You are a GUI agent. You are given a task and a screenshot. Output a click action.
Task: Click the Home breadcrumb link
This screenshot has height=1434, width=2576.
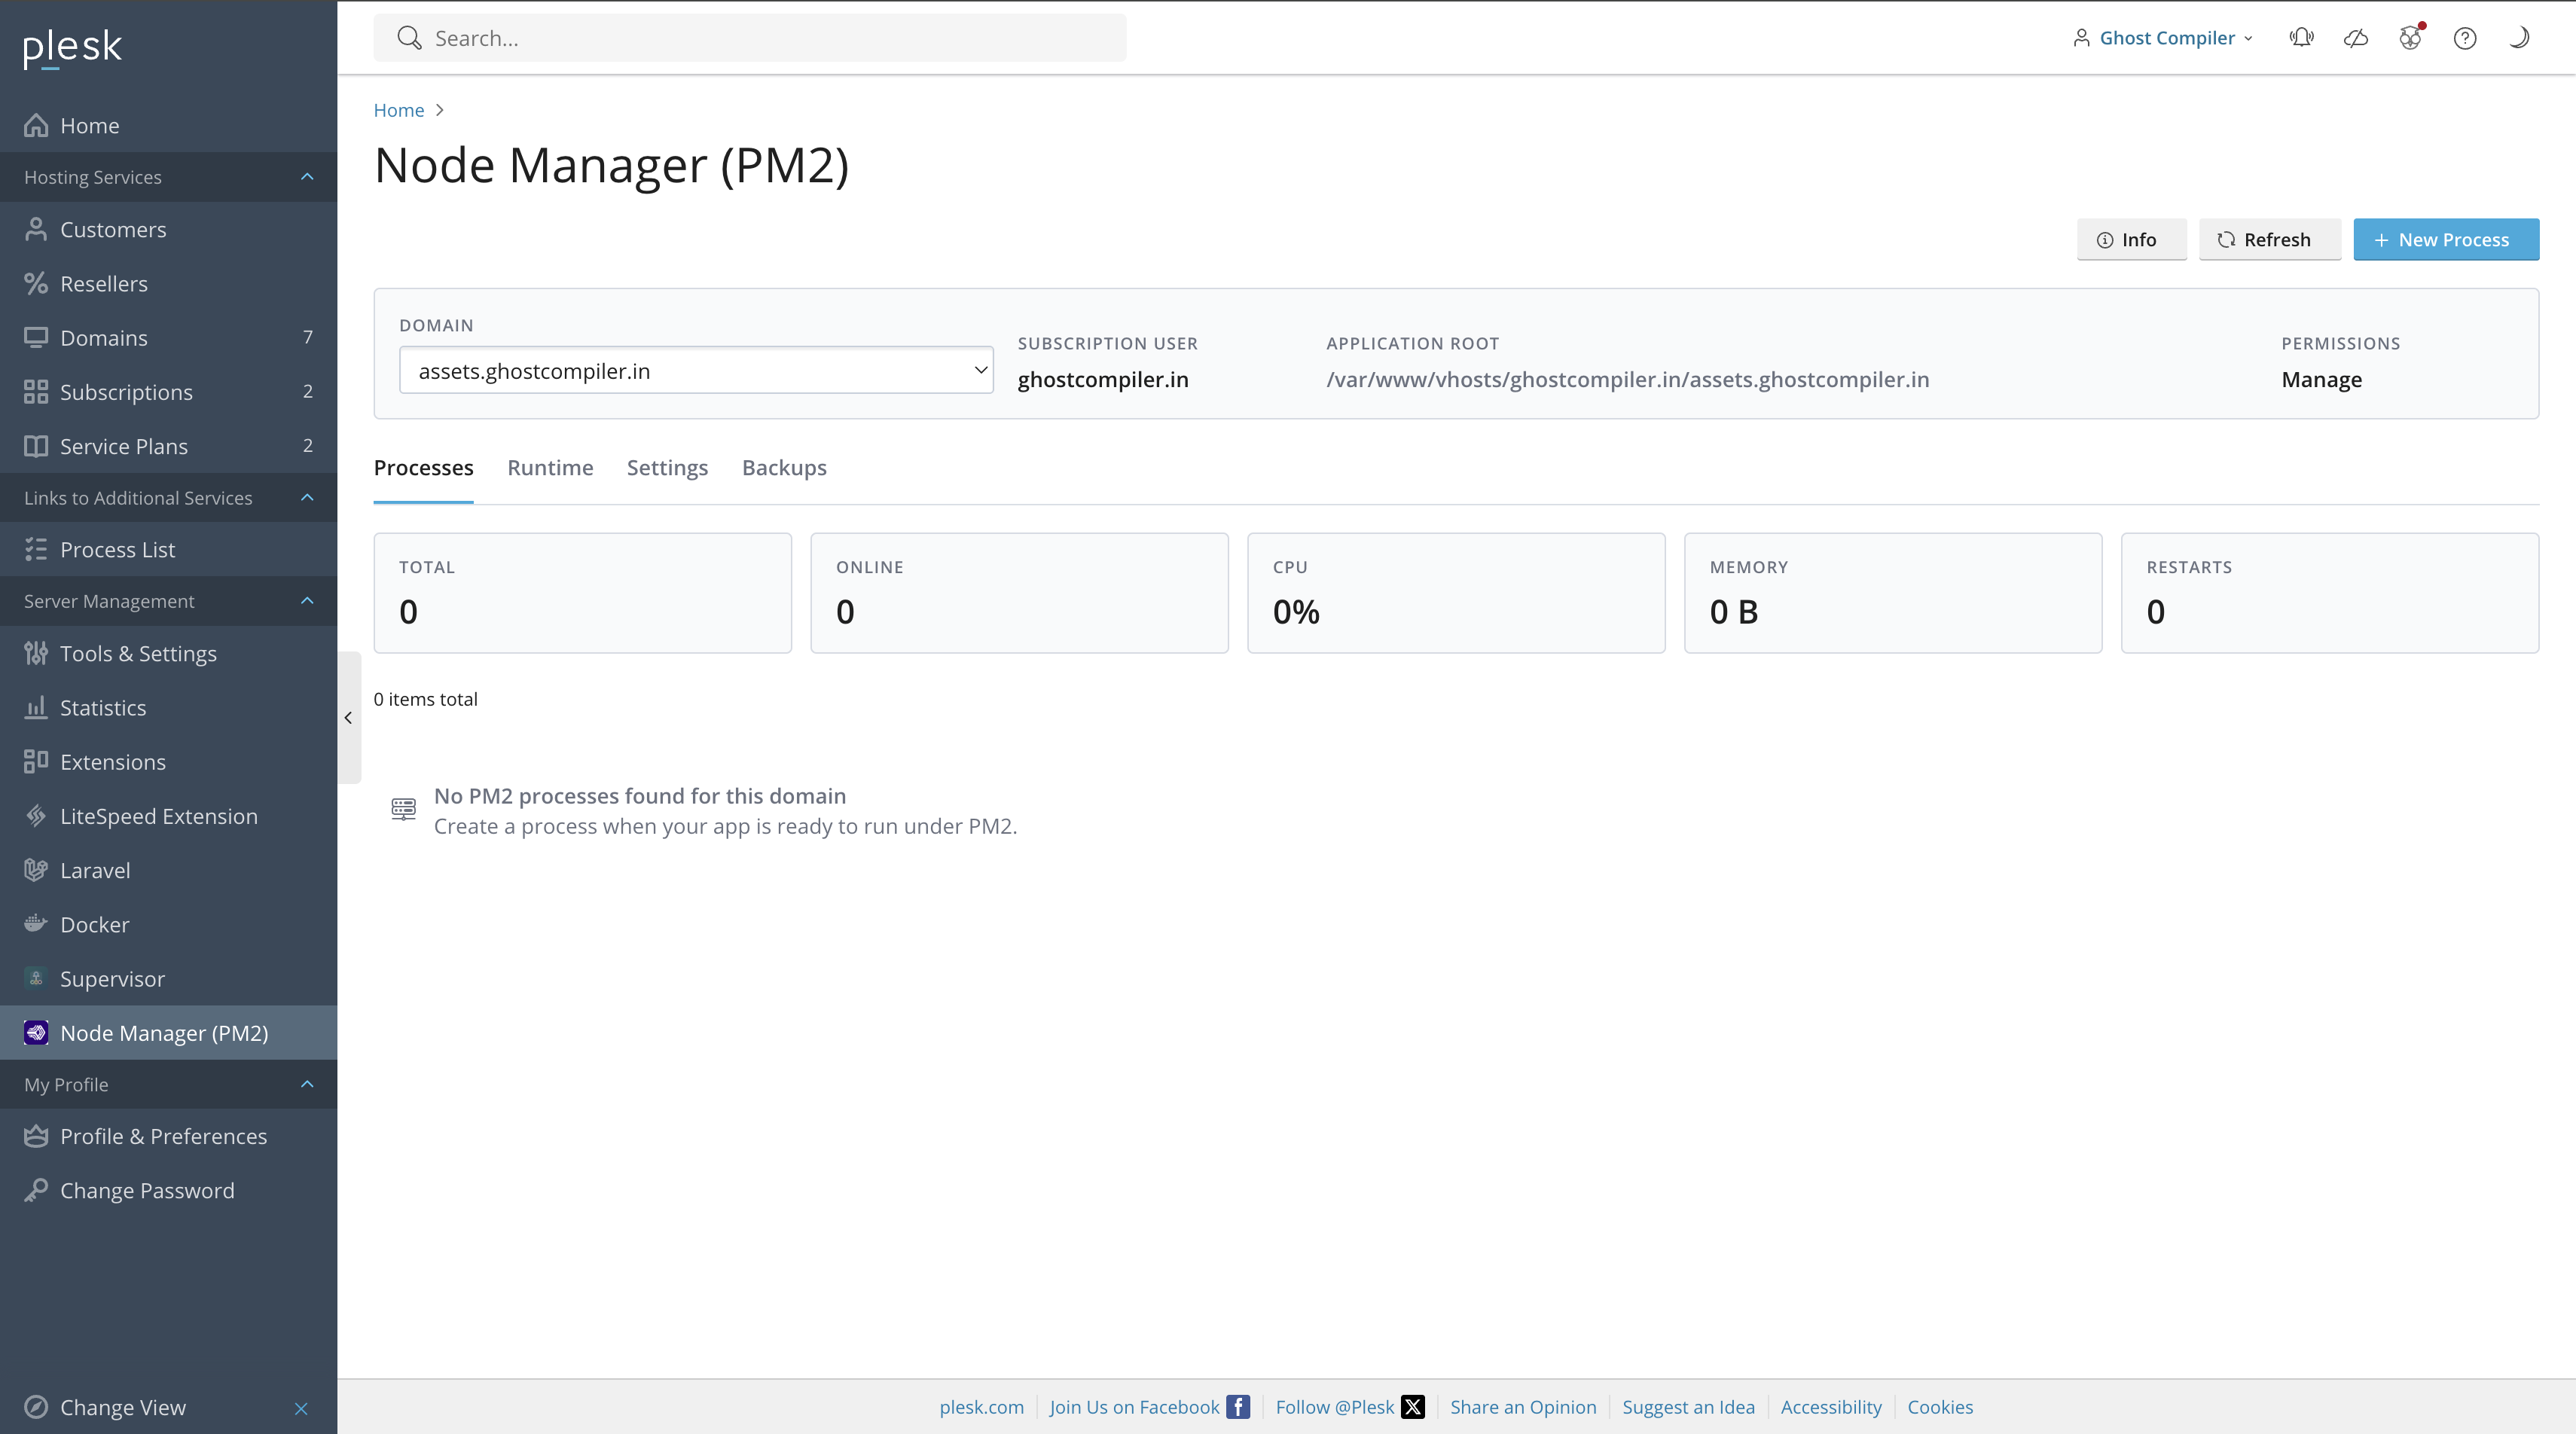[x=399, y=110]
